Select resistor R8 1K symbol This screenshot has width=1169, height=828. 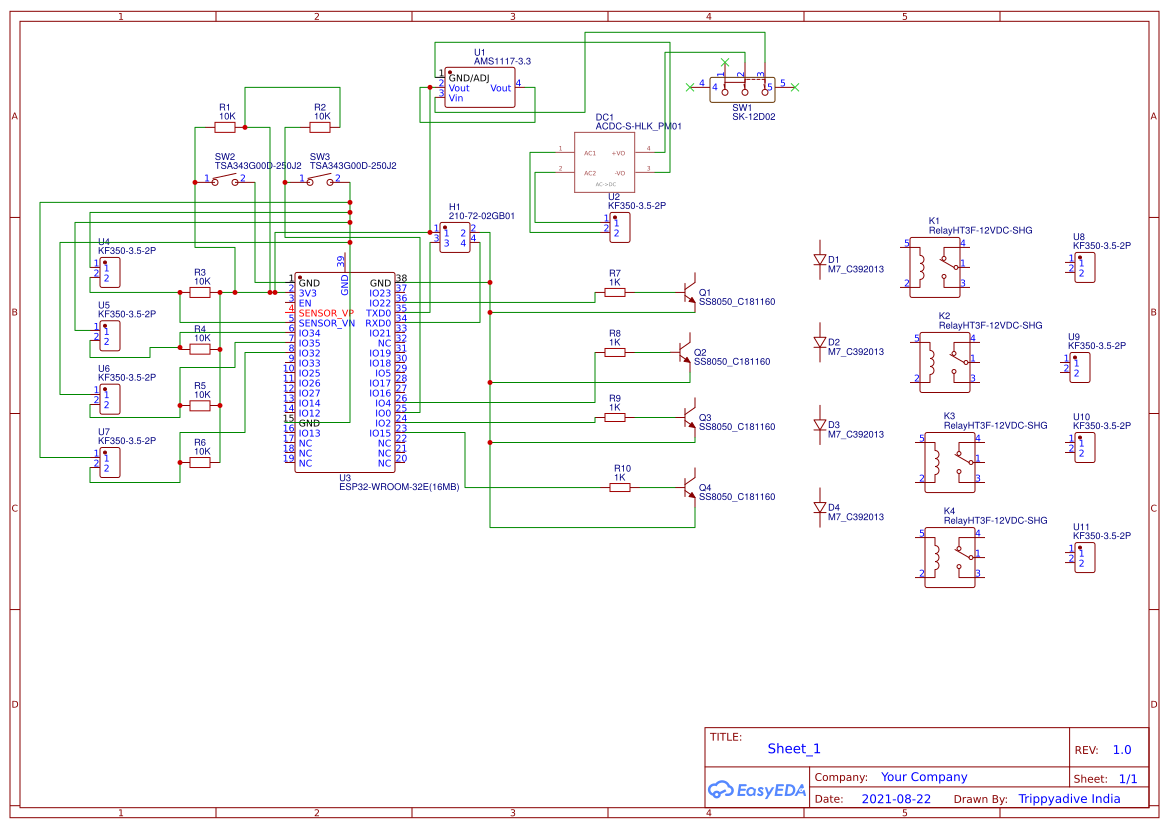point(615,353)
